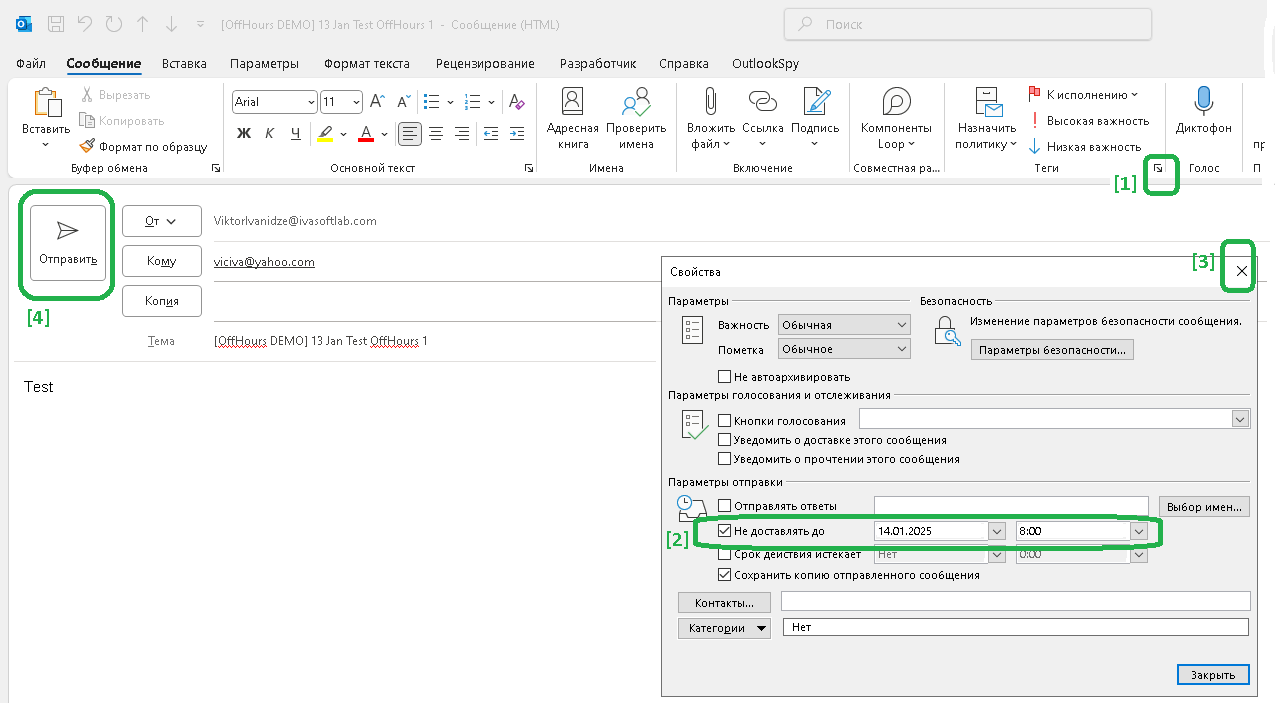Switch to the Параметры tab
This screenshot has height=703, width=1275.
tap(264, 64)
